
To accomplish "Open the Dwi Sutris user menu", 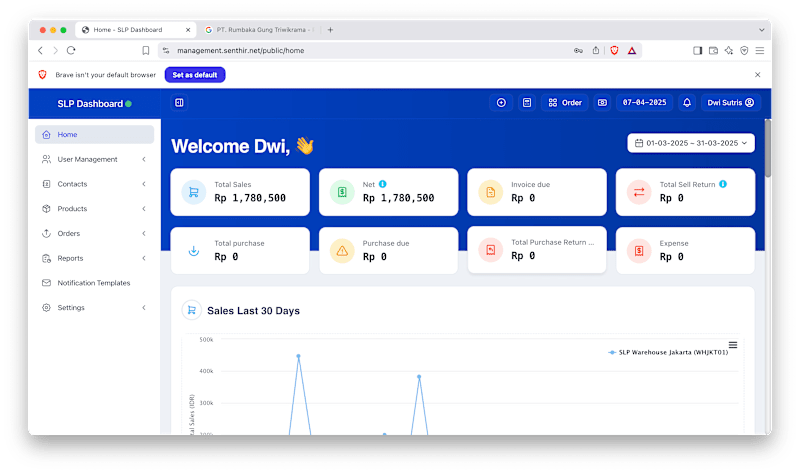I will point(731,103).
